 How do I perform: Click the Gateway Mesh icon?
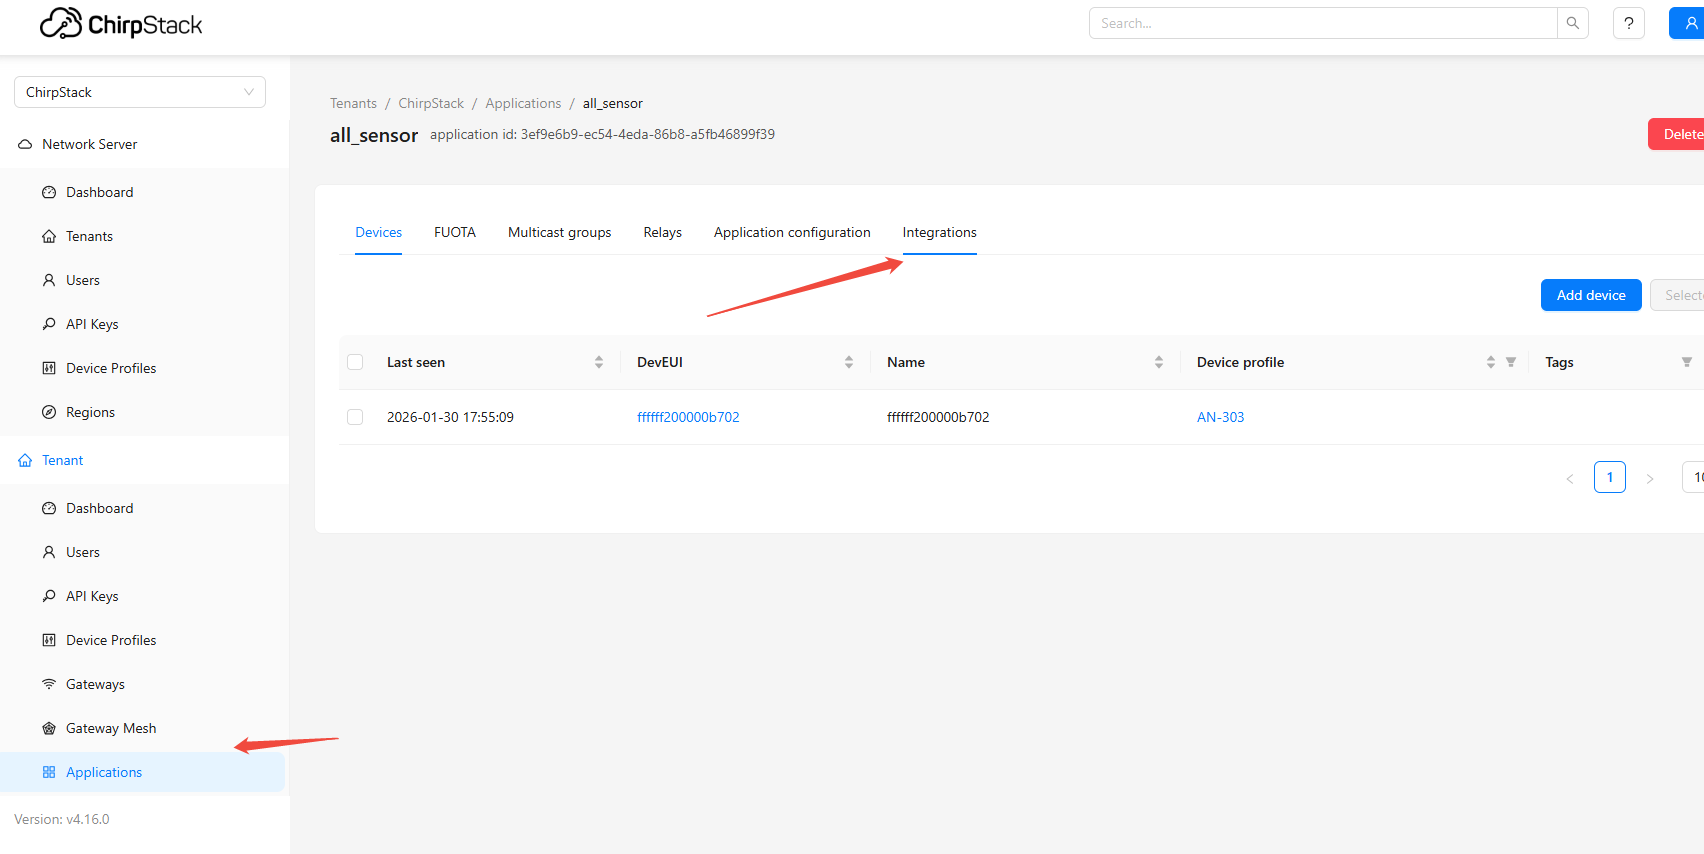point(49,728)
